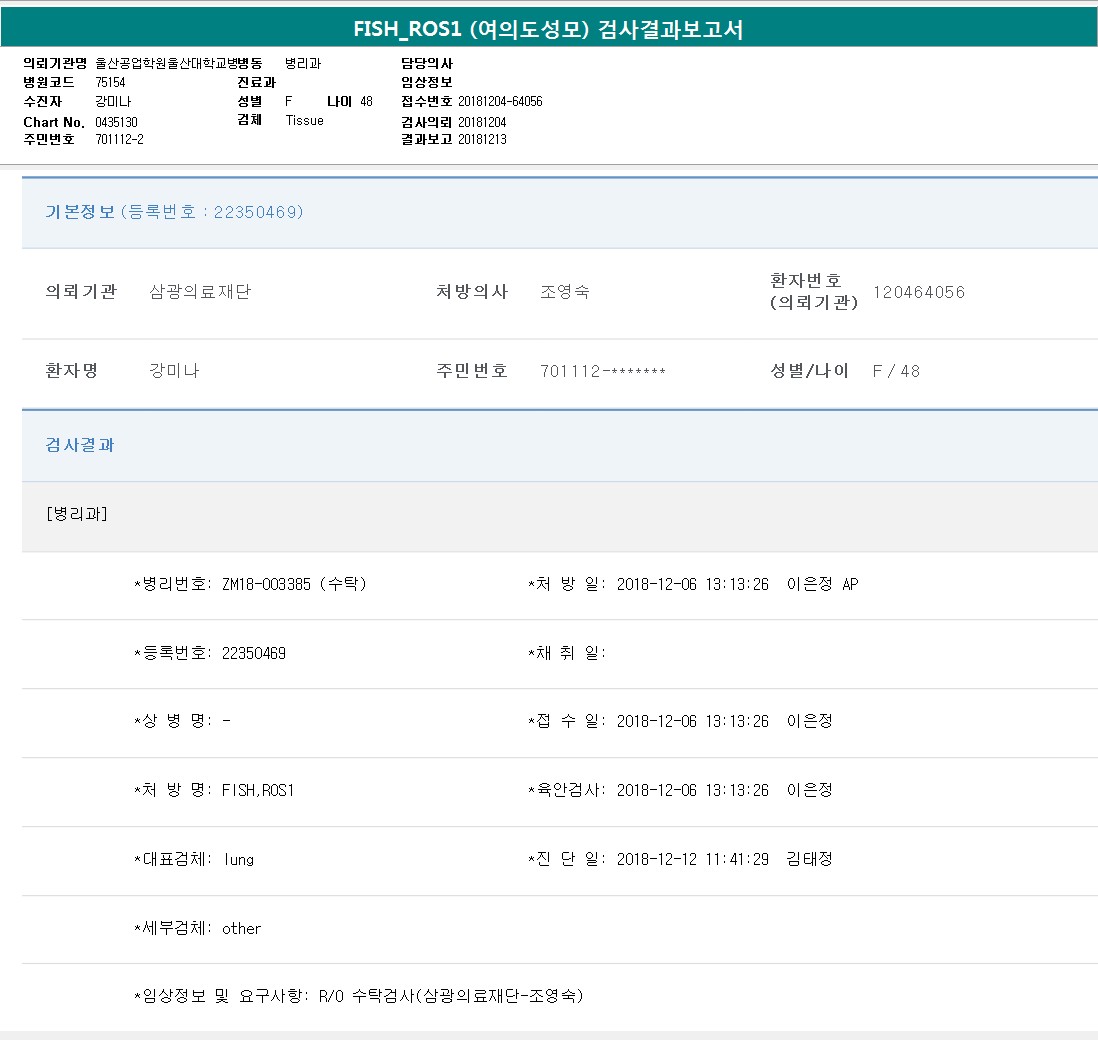Click the FISH_ROS1 report title banner

coord(548,29)
